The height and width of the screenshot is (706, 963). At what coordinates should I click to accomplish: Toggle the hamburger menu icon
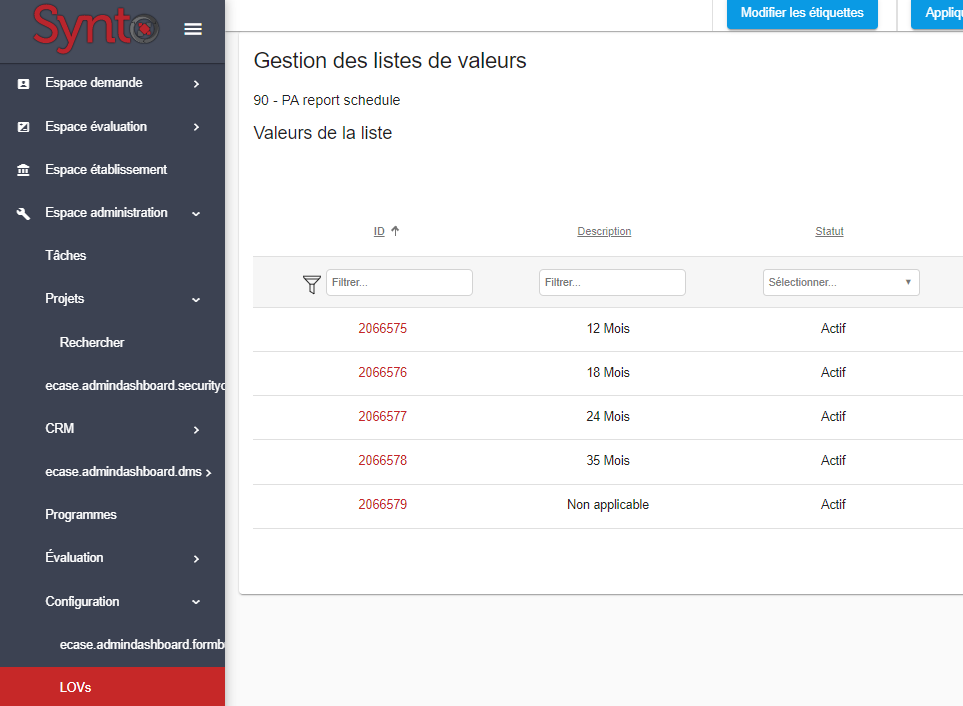(193, 29)
